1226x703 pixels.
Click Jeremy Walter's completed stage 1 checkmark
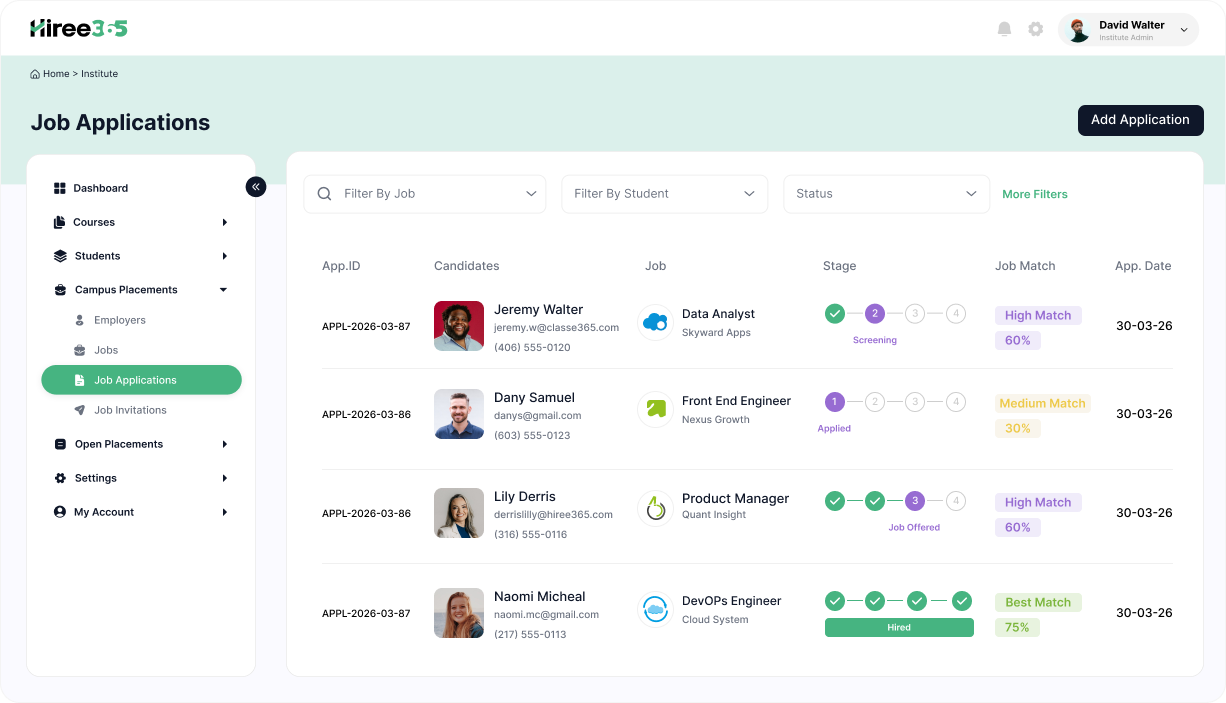coord(835,314)
